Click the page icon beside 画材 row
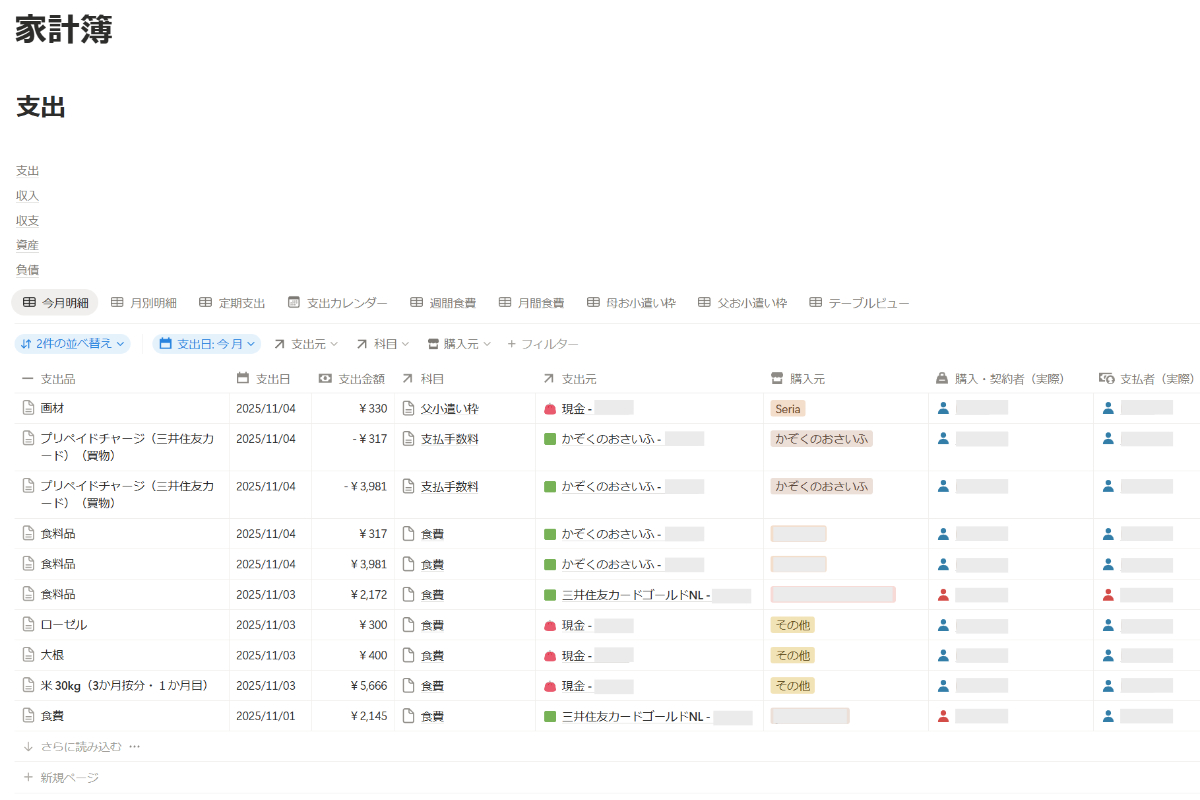This screenshot has height=800, width=1200. [28, 408]
